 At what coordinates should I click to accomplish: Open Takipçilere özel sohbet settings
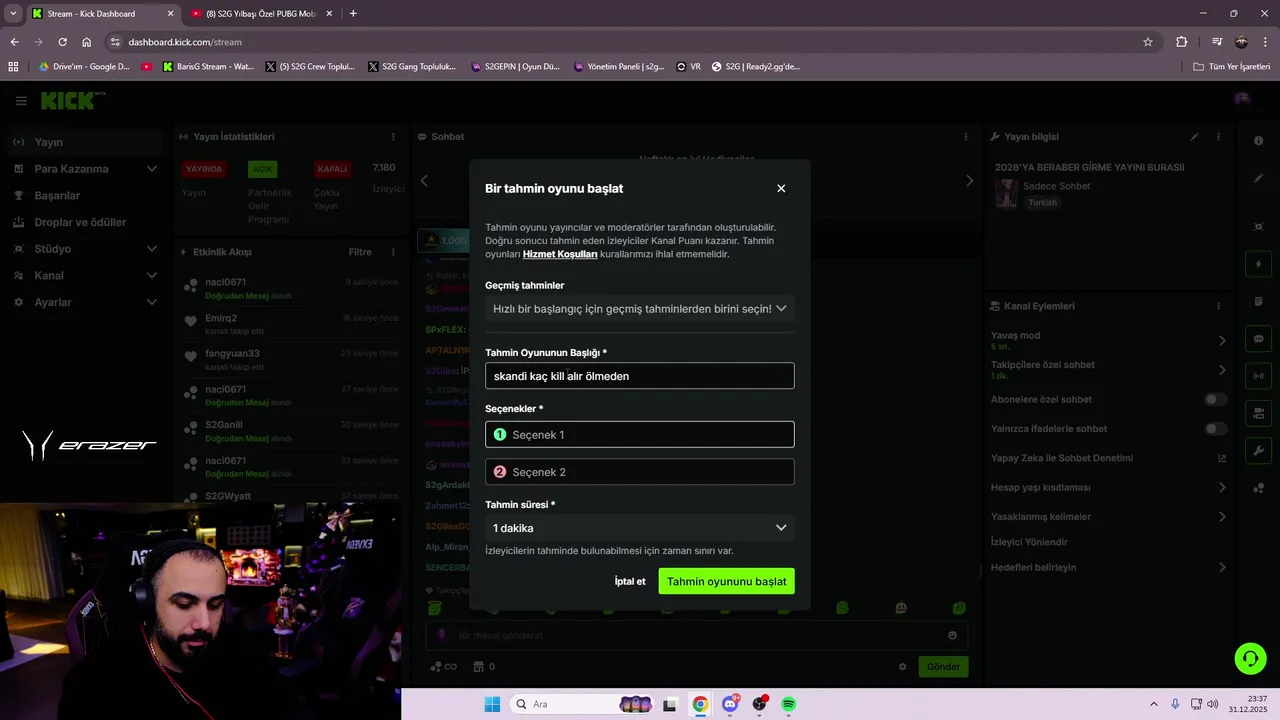[1108, 369]
